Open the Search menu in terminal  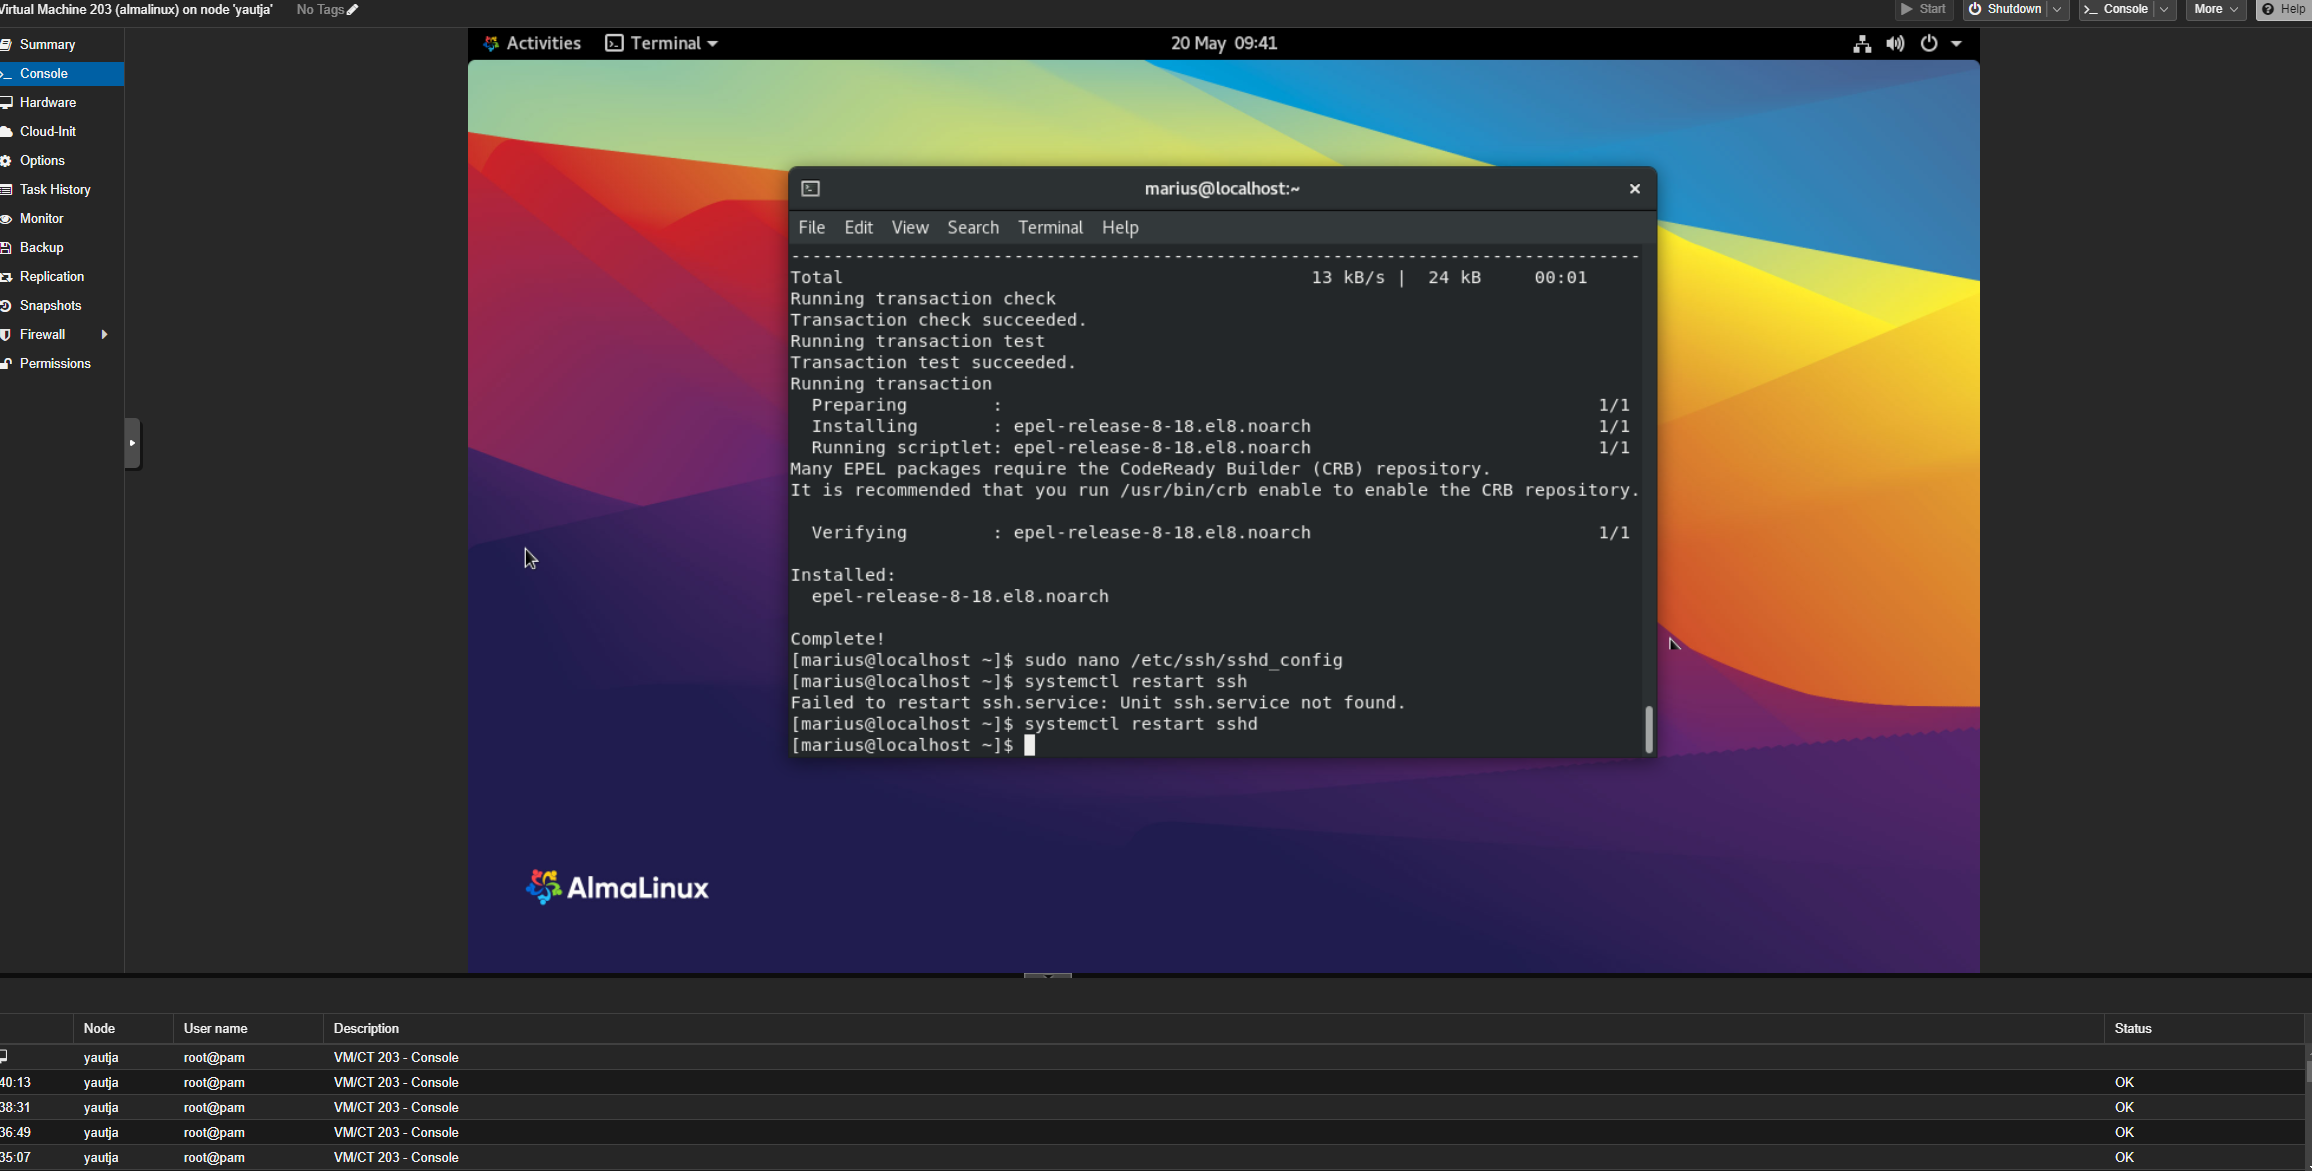[x=972, y=228]
